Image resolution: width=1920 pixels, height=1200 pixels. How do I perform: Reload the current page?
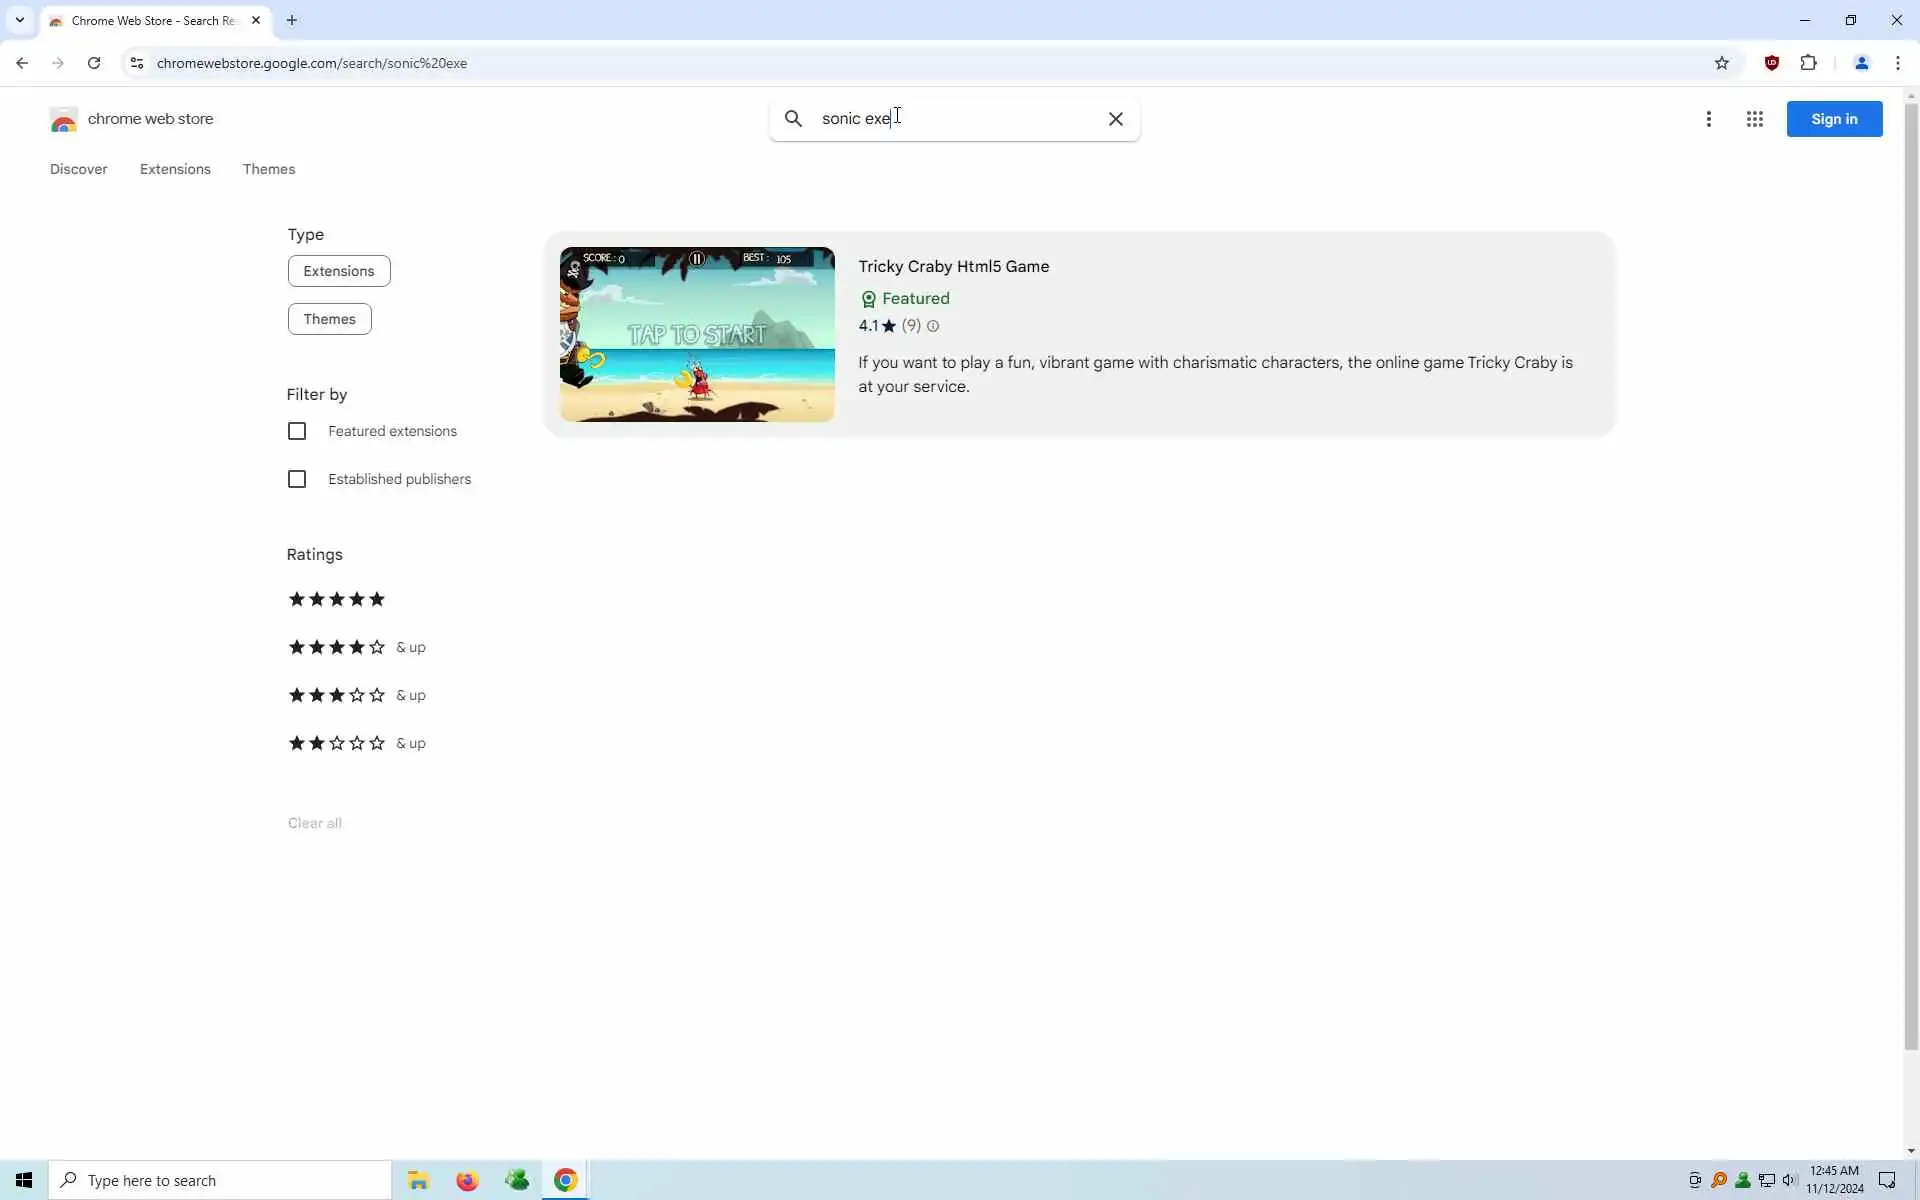tap(94, 63)
